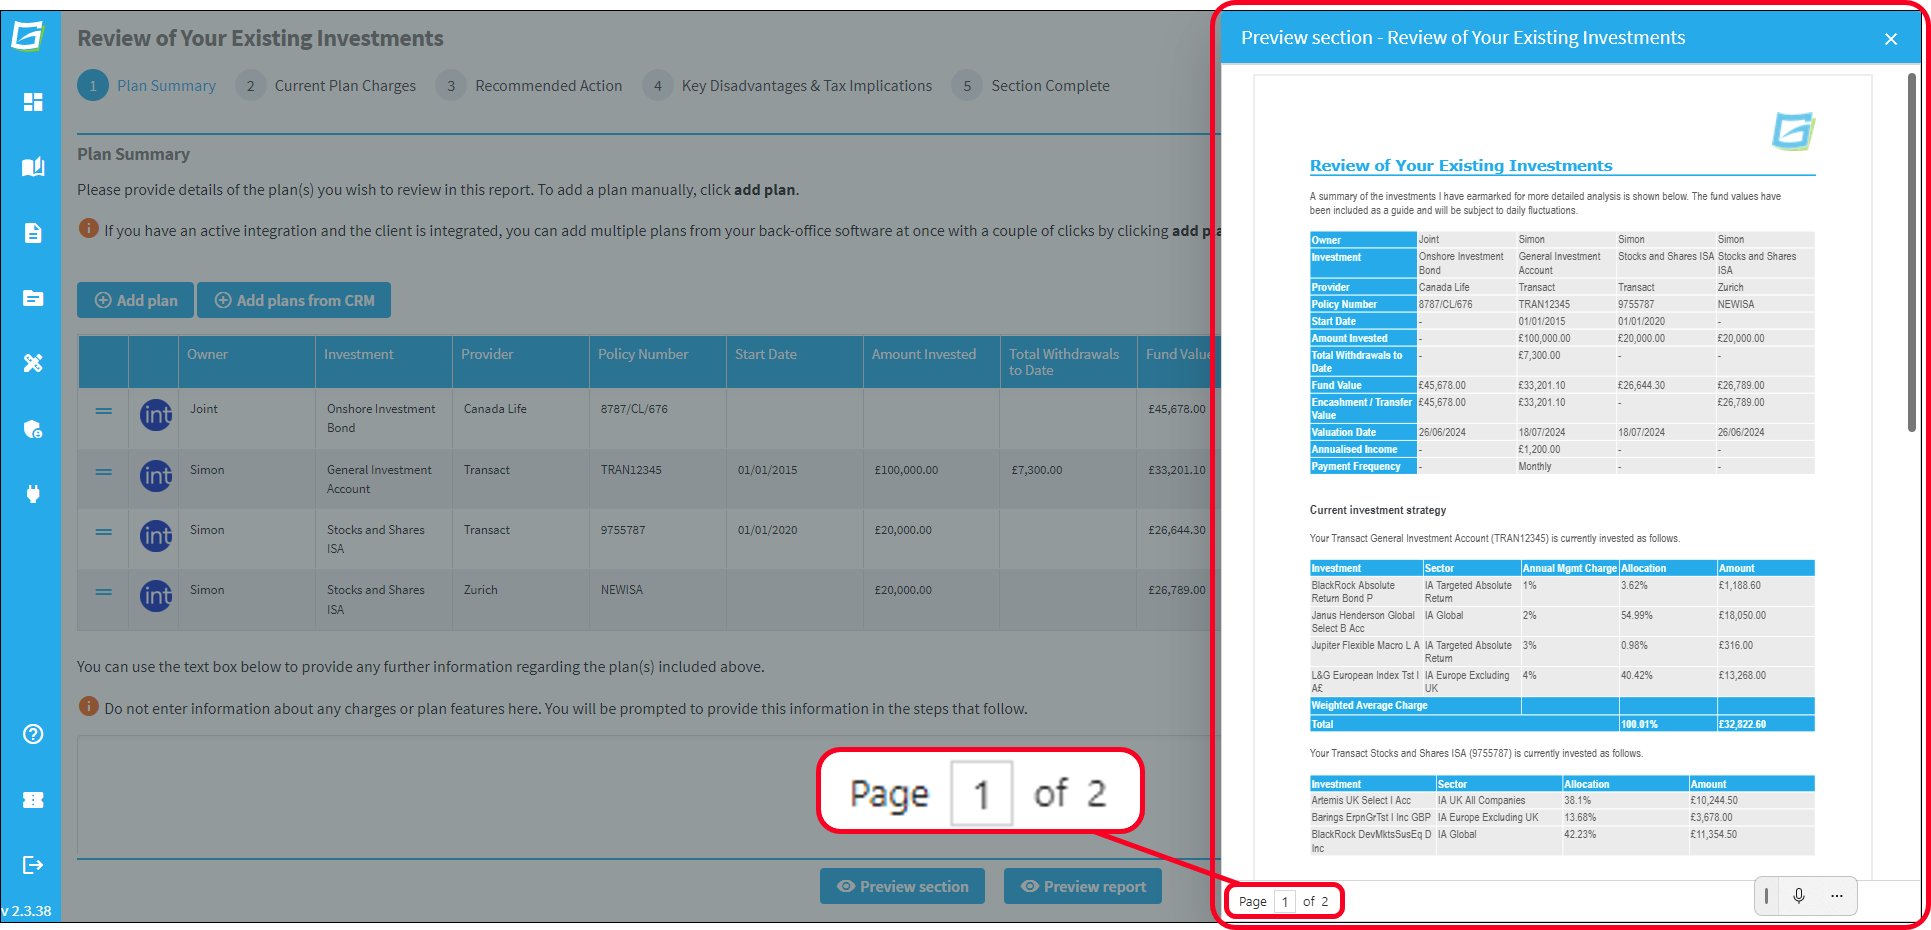
Task: Click the Add plan button
Action: point(136,300)
